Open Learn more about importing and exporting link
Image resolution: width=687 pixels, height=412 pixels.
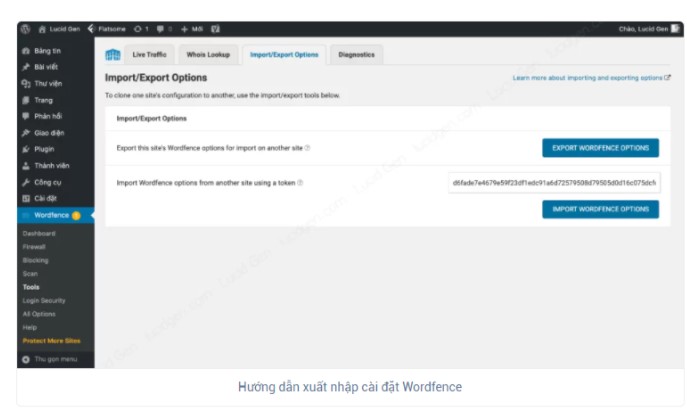point(590,77)
